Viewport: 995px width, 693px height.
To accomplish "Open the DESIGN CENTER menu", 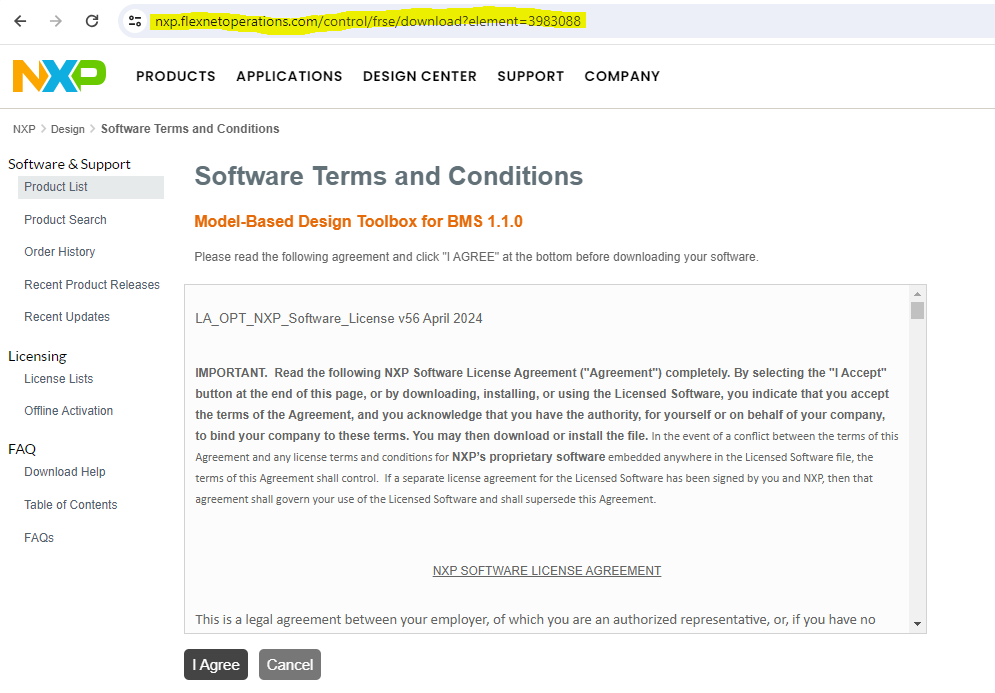I will (x=419, y=76).
